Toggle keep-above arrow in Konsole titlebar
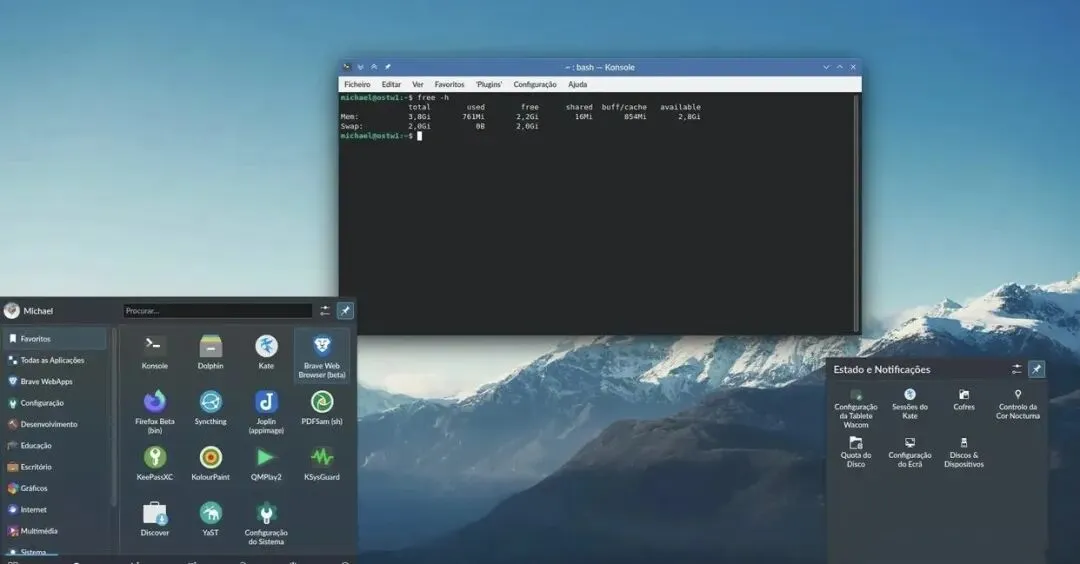1080x564 pixels. point(374,67)
